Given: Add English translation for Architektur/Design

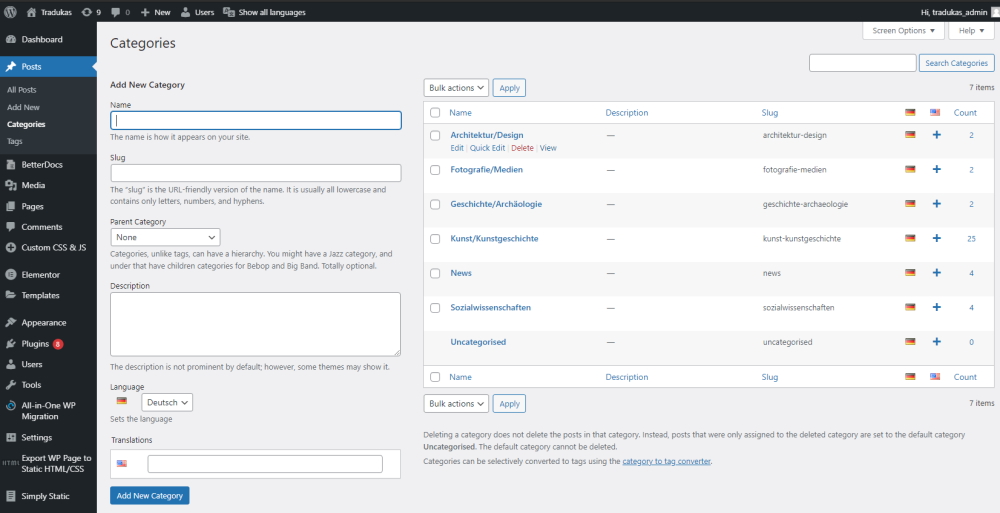Looking at the screenshot, I should click(936, 135).
